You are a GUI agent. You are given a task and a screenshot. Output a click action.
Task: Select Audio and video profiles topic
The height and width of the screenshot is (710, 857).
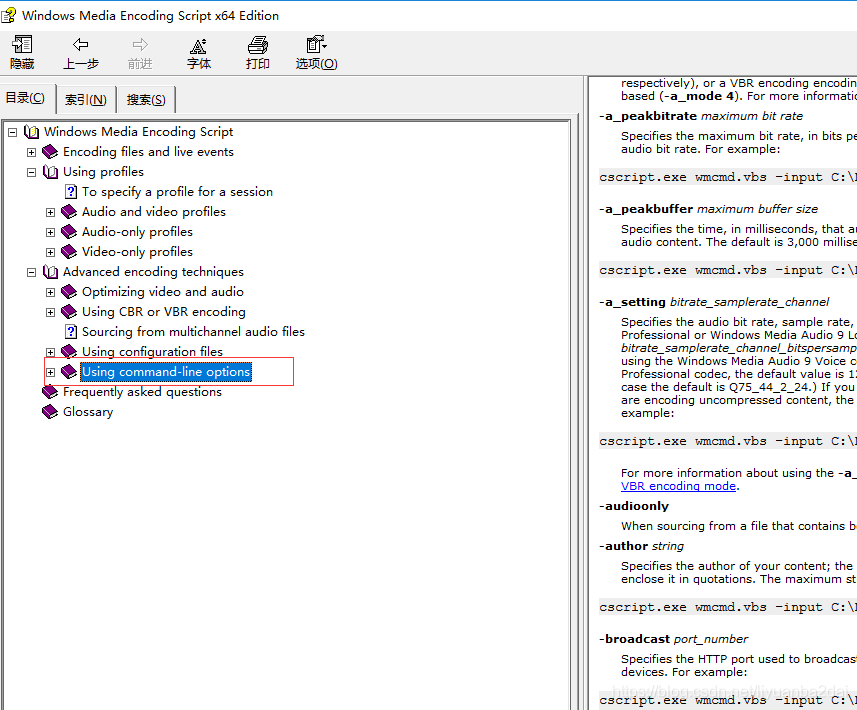[x=154, y=212]
